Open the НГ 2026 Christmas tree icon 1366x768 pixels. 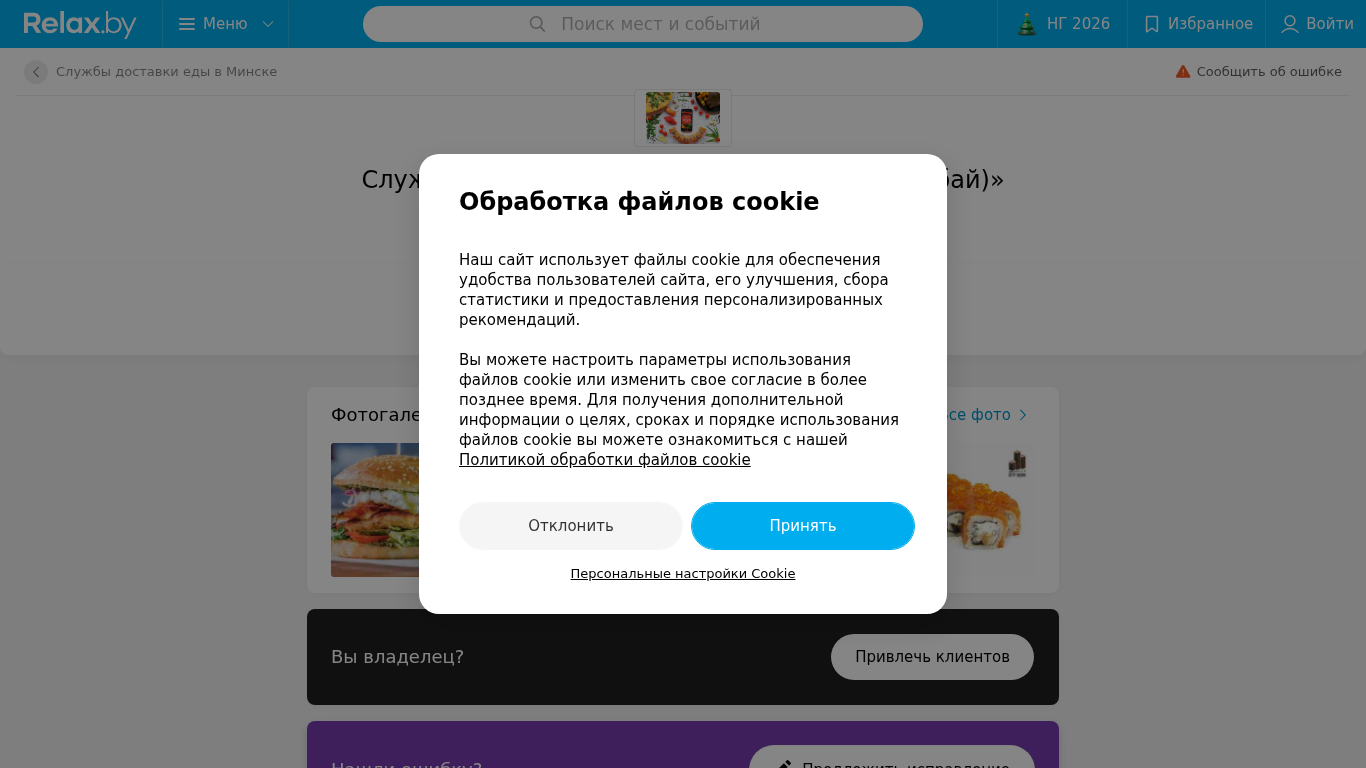[x=1027, y=24]
